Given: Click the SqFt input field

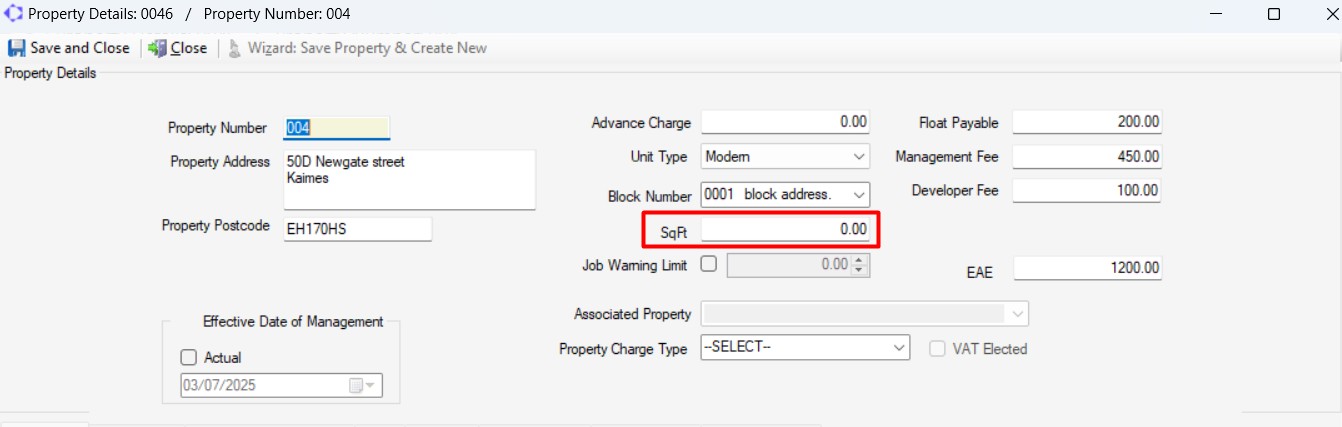Looking at the screenshot, I should (x=786, y=229).
